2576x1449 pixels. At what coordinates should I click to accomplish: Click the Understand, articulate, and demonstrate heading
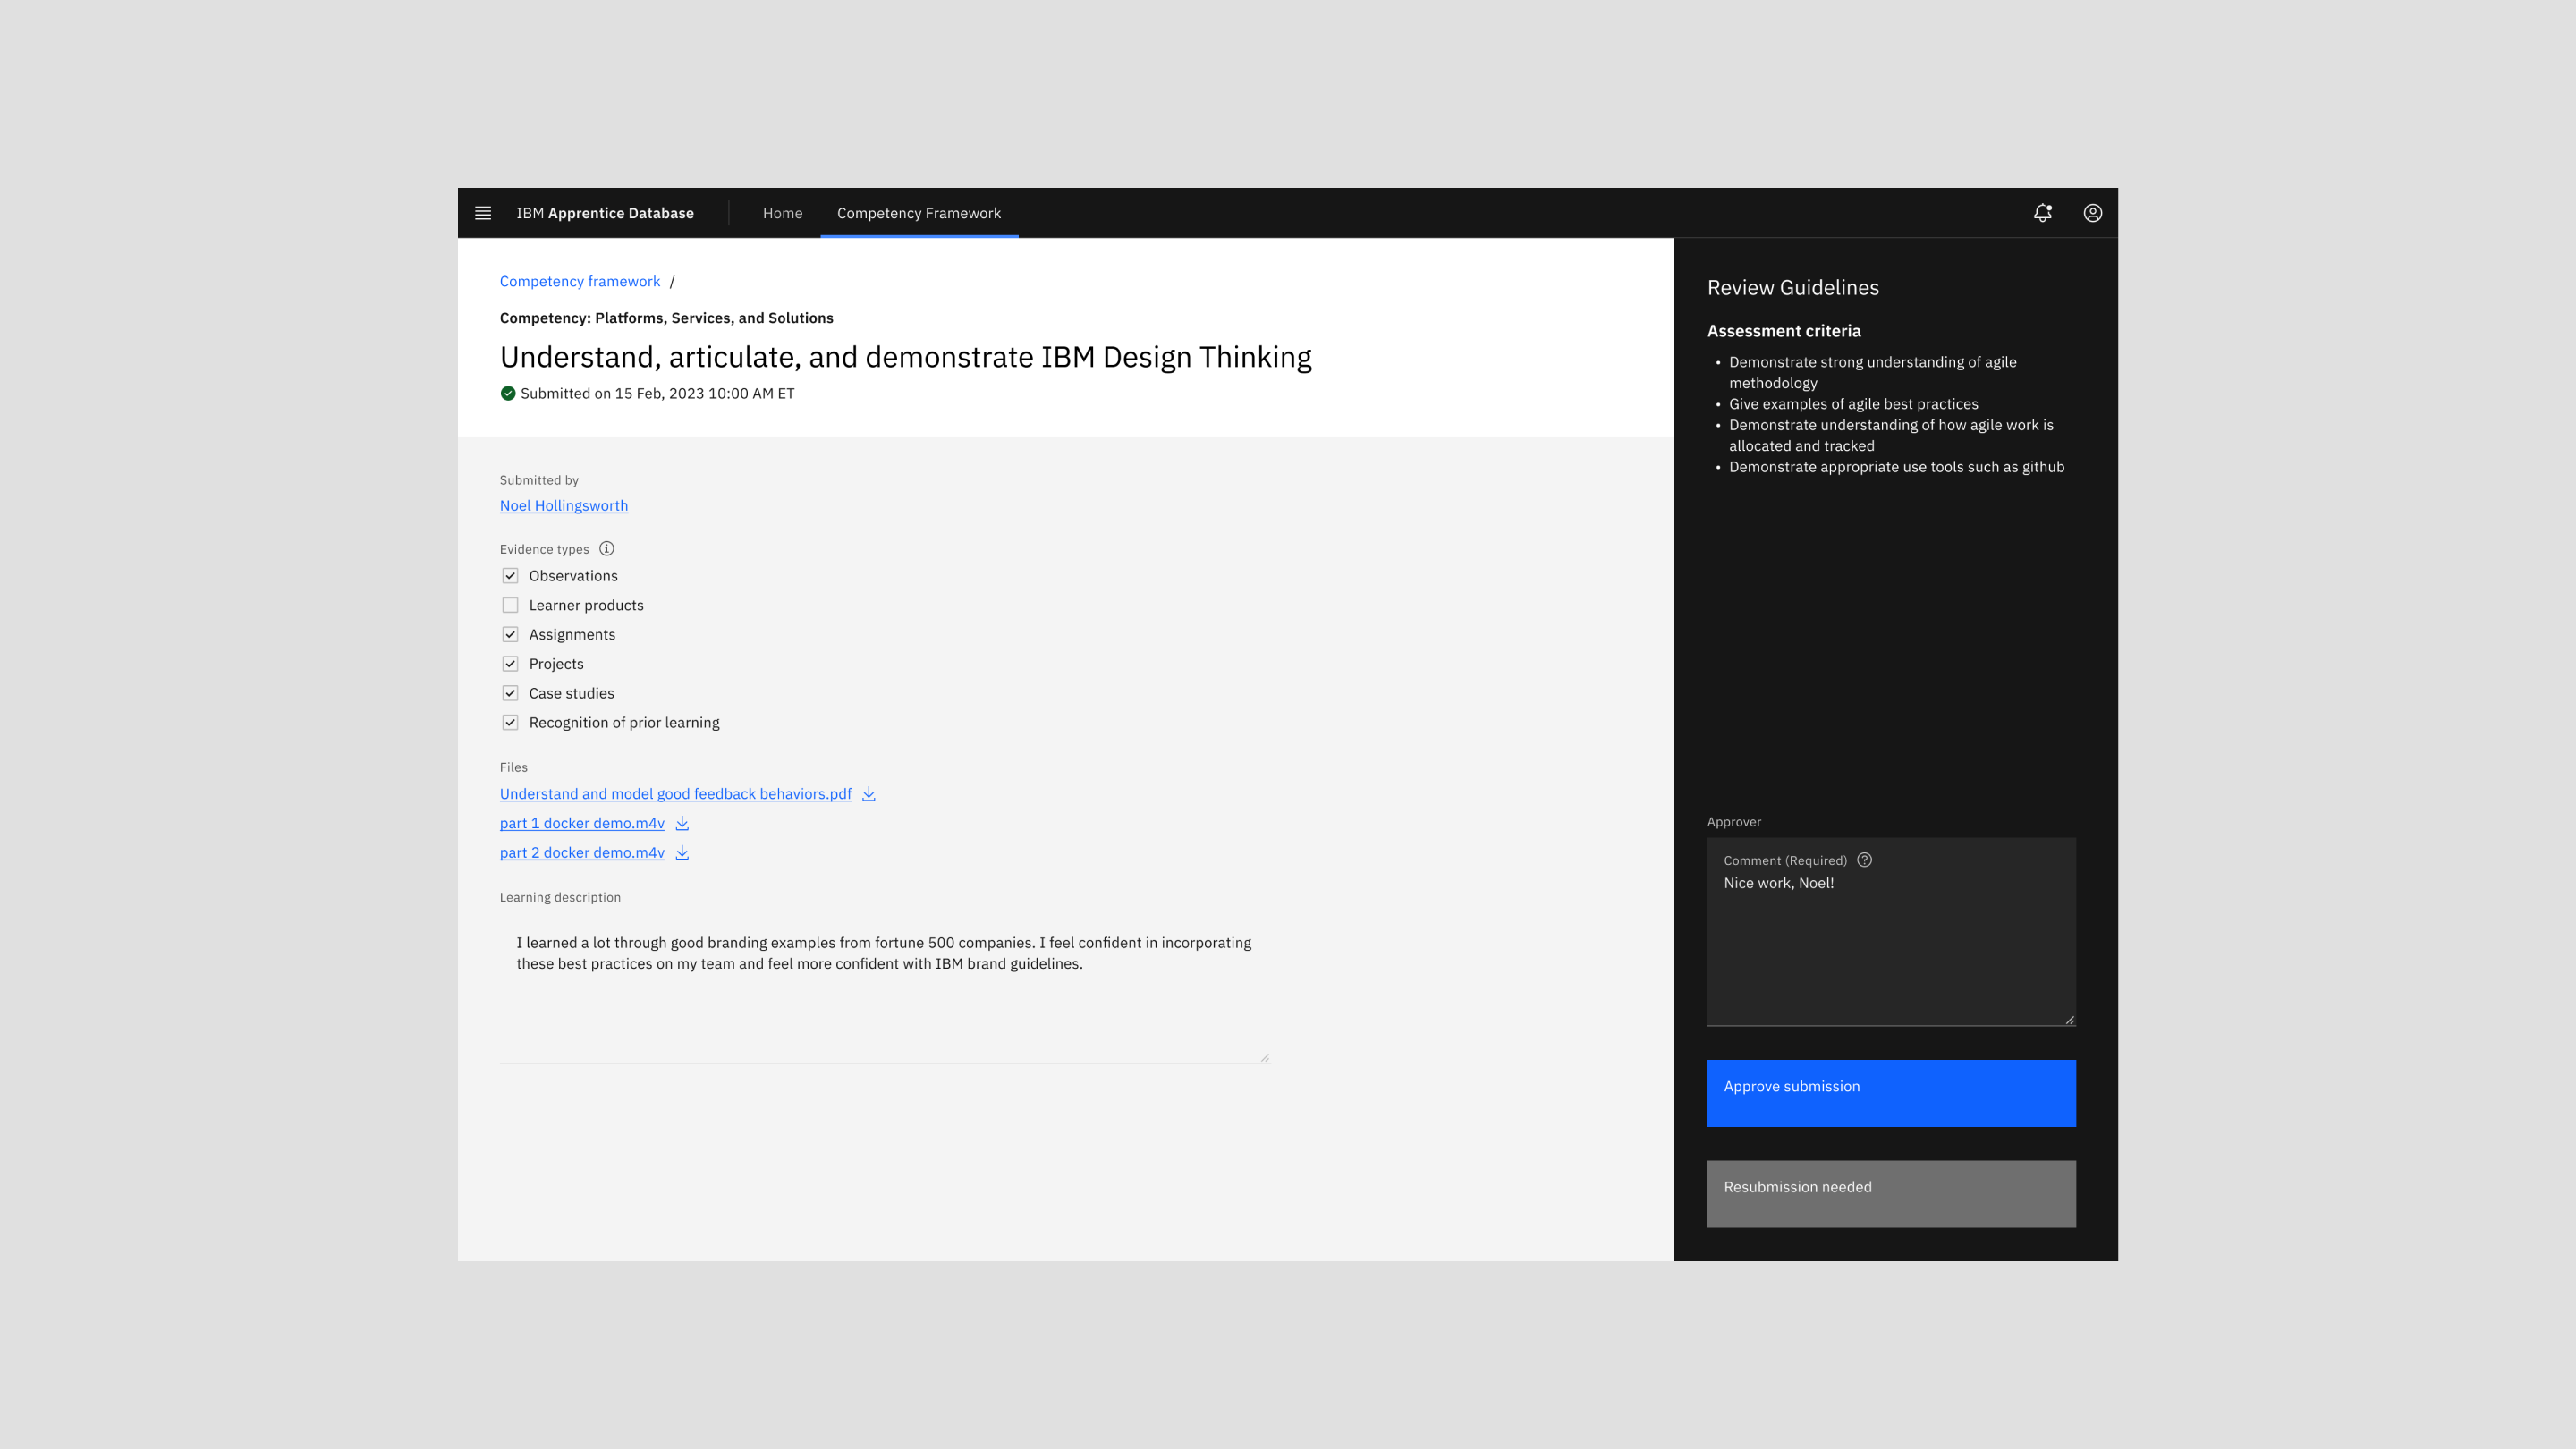tap(906, 357)
